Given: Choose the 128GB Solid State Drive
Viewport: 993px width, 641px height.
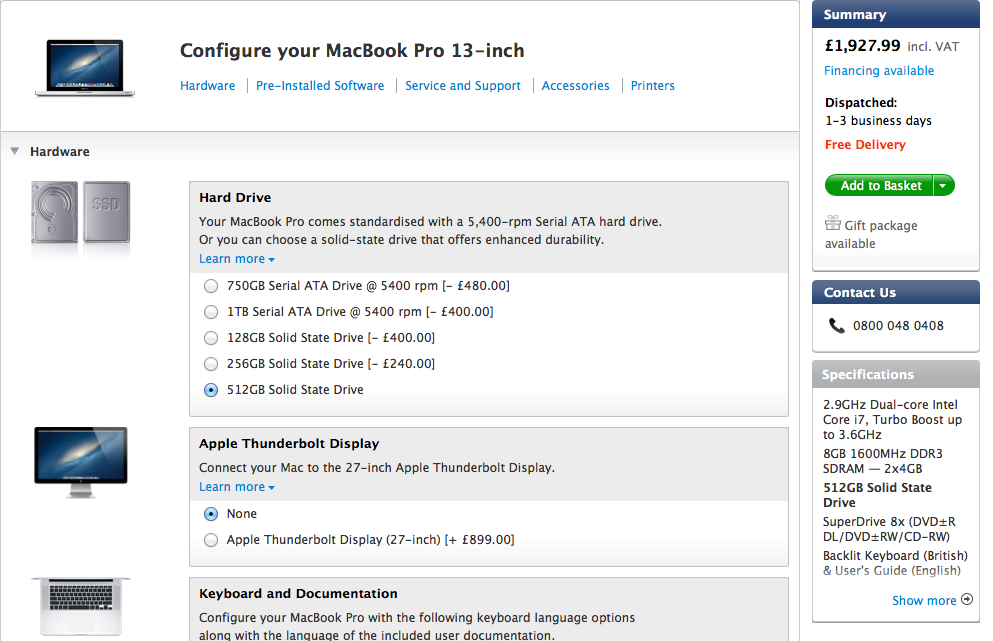Looking at the screenshot, I should tap(211, 338).
